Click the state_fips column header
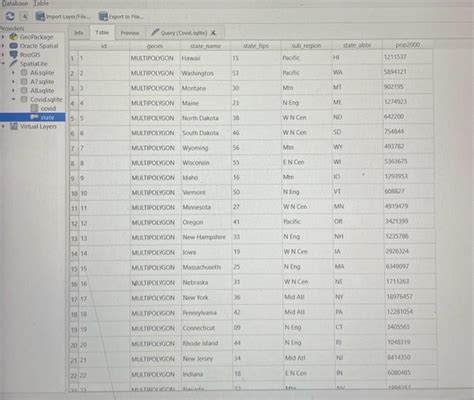Screen dimensions: 474x400 [x=256, y=45]
